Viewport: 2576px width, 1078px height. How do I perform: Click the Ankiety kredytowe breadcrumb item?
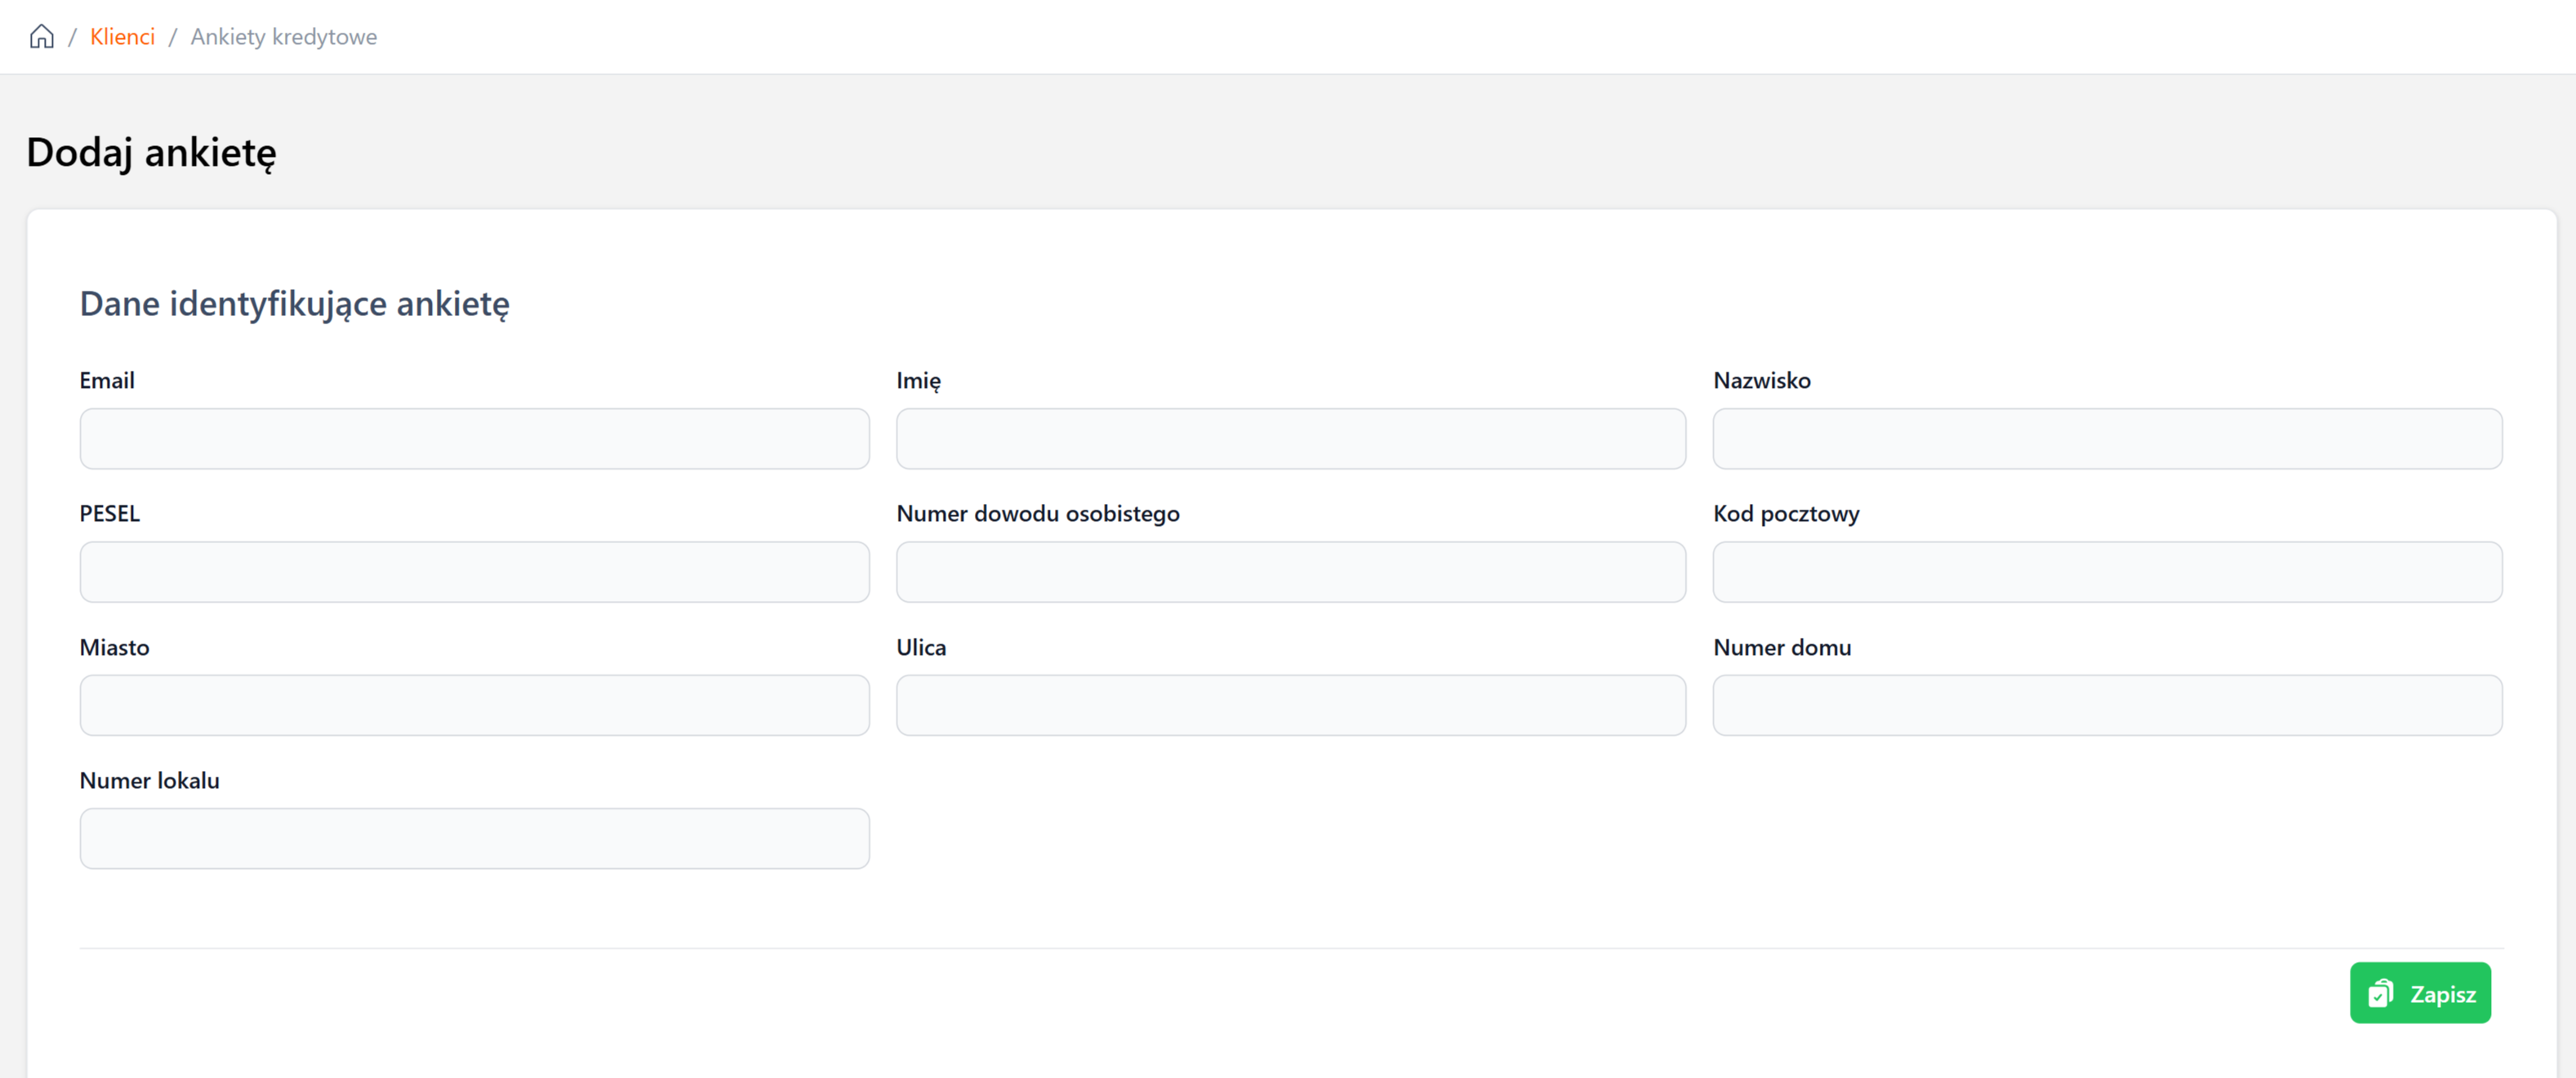[283, 37]
